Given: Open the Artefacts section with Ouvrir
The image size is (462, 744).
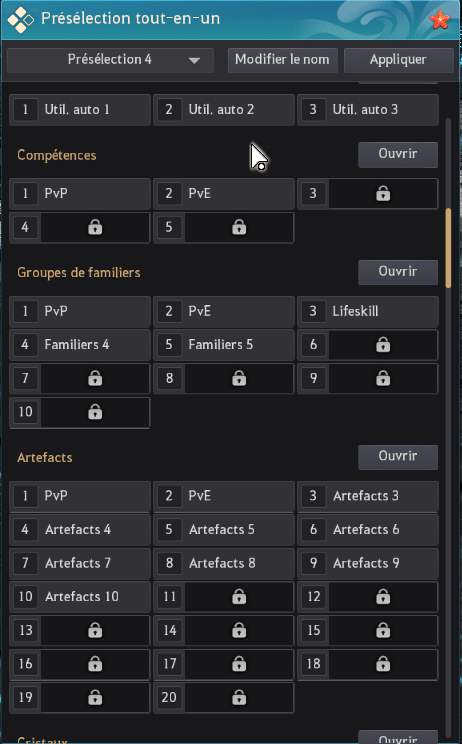Looking at the screenshot, I should (x=397, y=456).
